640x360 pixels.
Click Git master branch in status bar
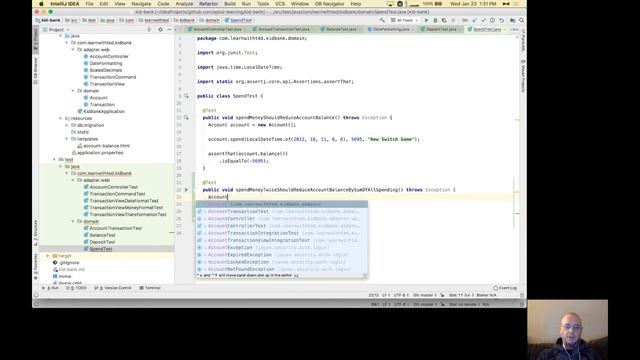point(425,295)
